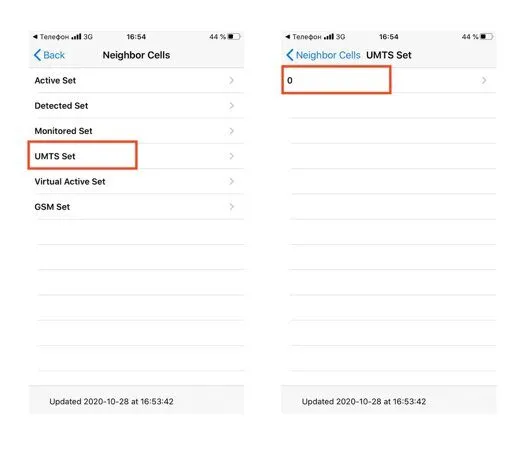Tap the Back chevron icon

coord(37,55)
